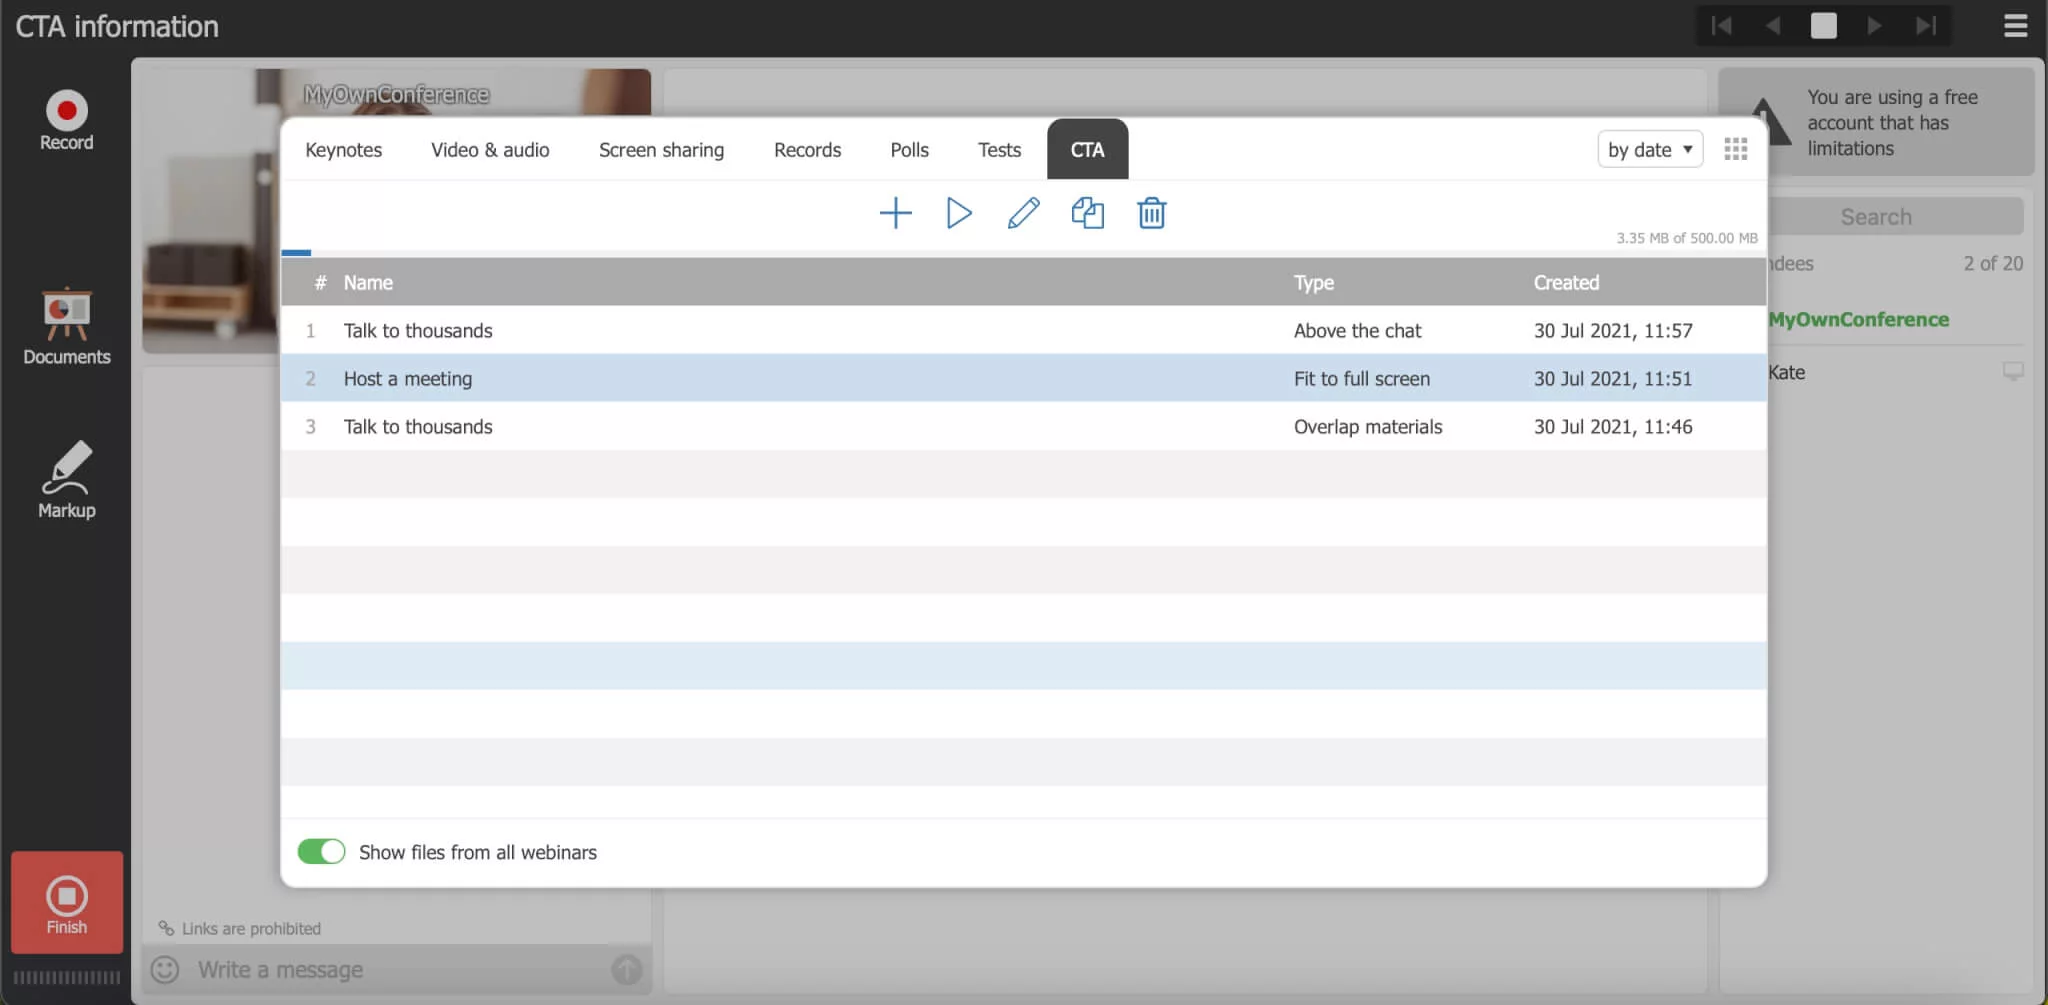
Task: Open the by date sort dropdown
Action: (1649, 150)
